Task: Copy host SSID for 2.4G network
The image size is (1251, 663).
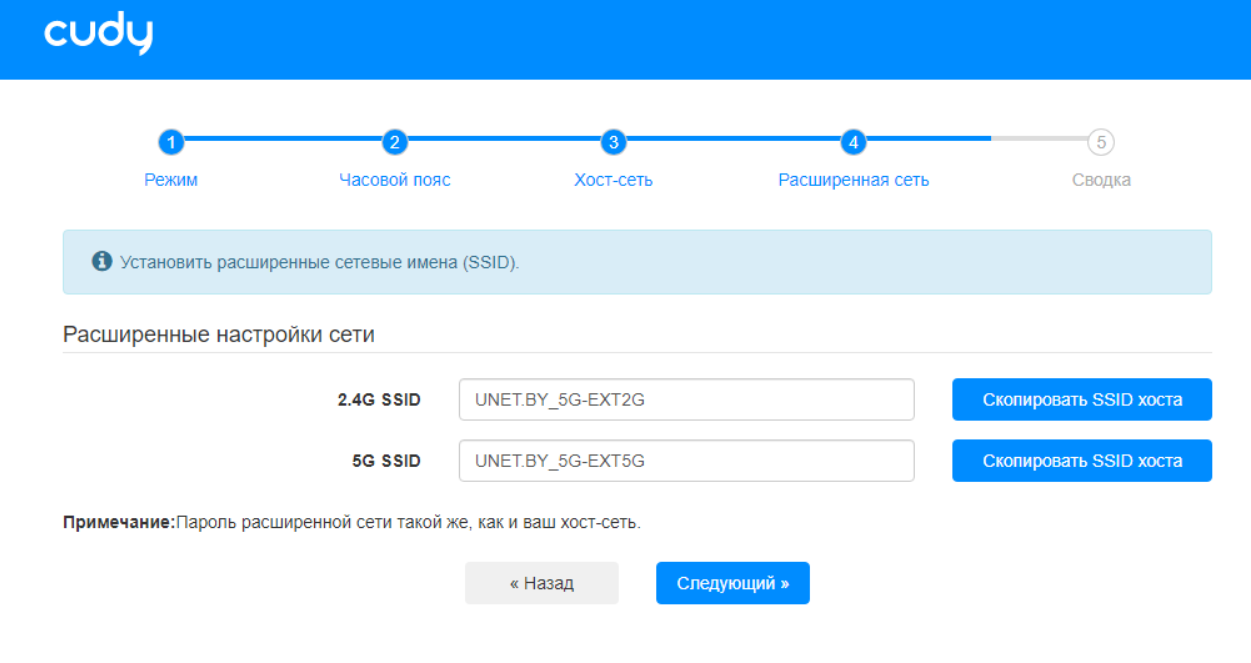Action: [1082, 400]
